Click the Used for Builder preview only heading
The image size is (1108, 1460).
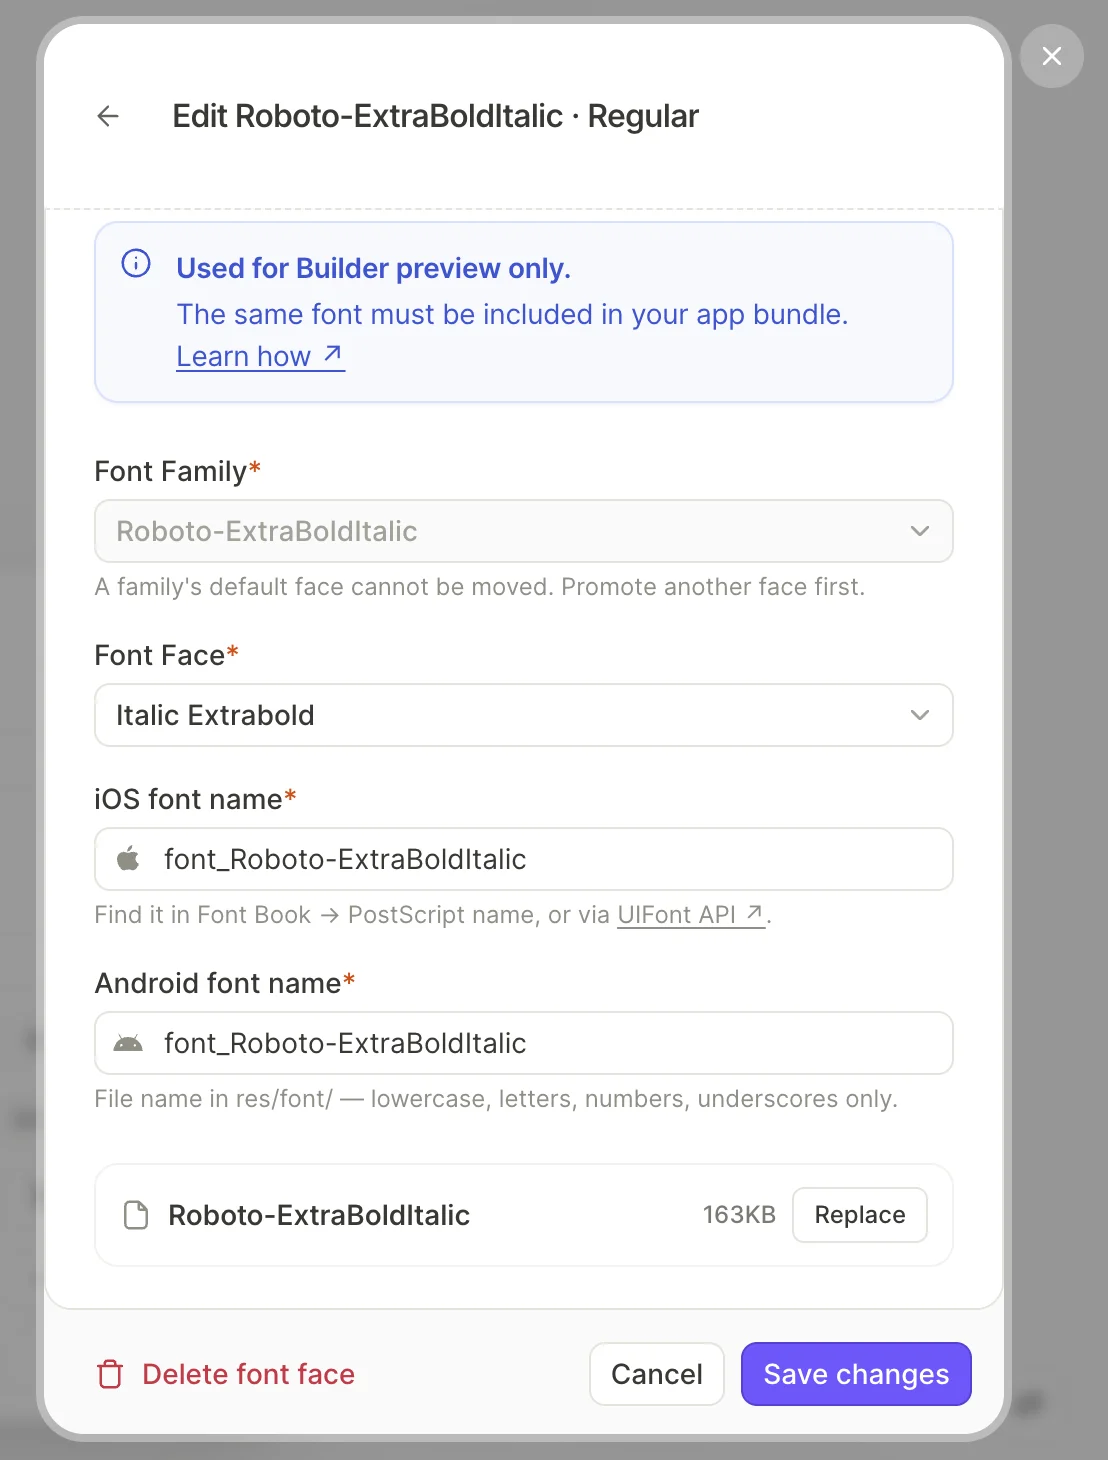[374, 268]
